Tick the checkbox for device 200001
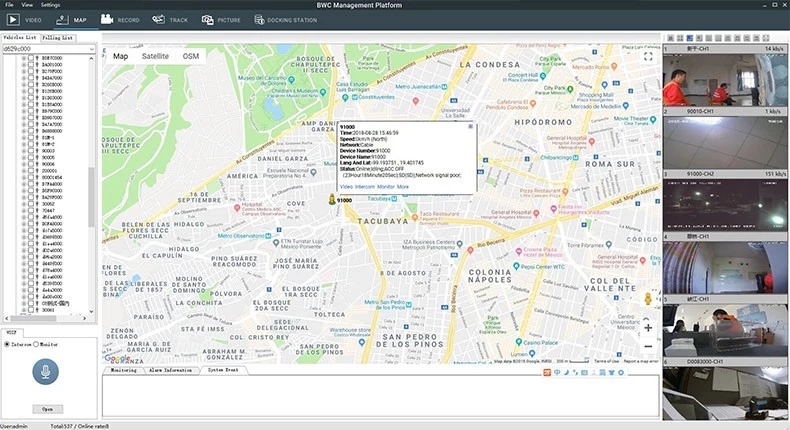Image resolution: width=790 pixels, height=430 pixels. tap(31, 171)
